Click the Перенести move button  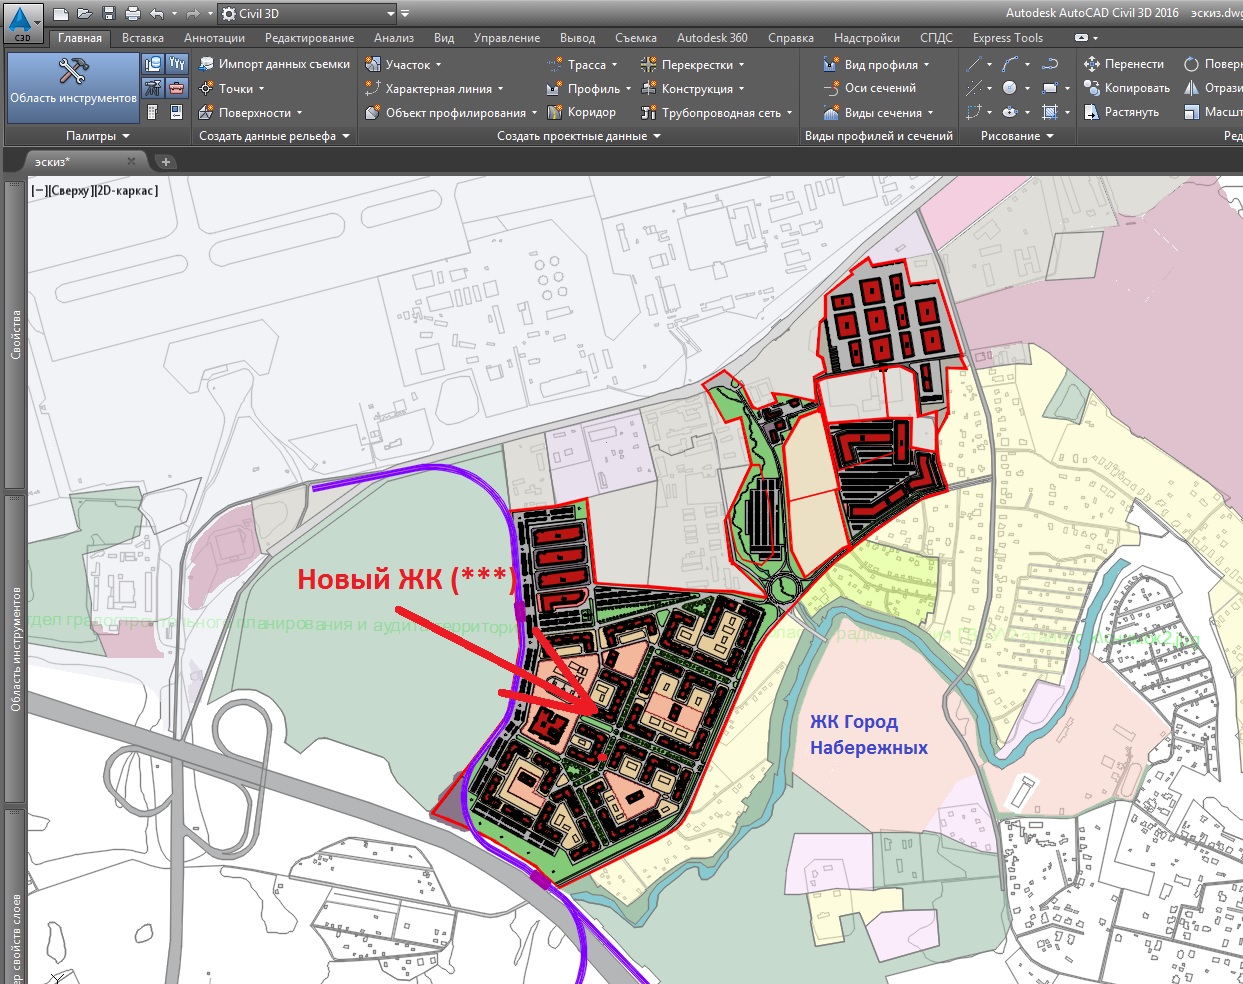1124,64
